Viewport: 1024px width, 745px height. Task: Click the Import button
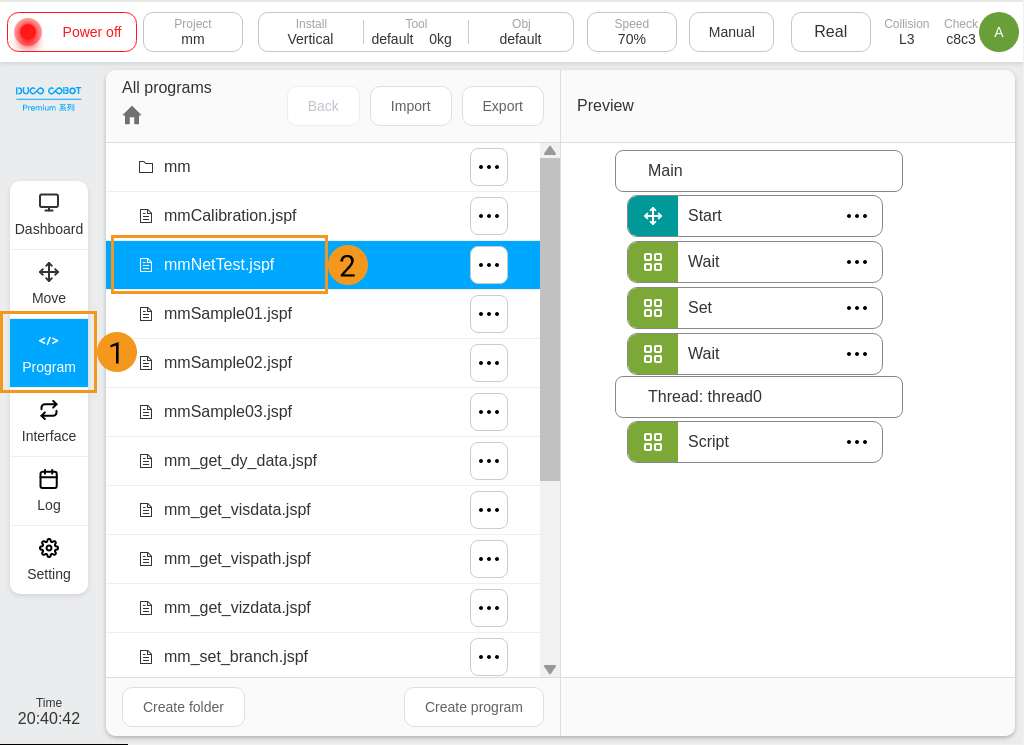(411, 106)
